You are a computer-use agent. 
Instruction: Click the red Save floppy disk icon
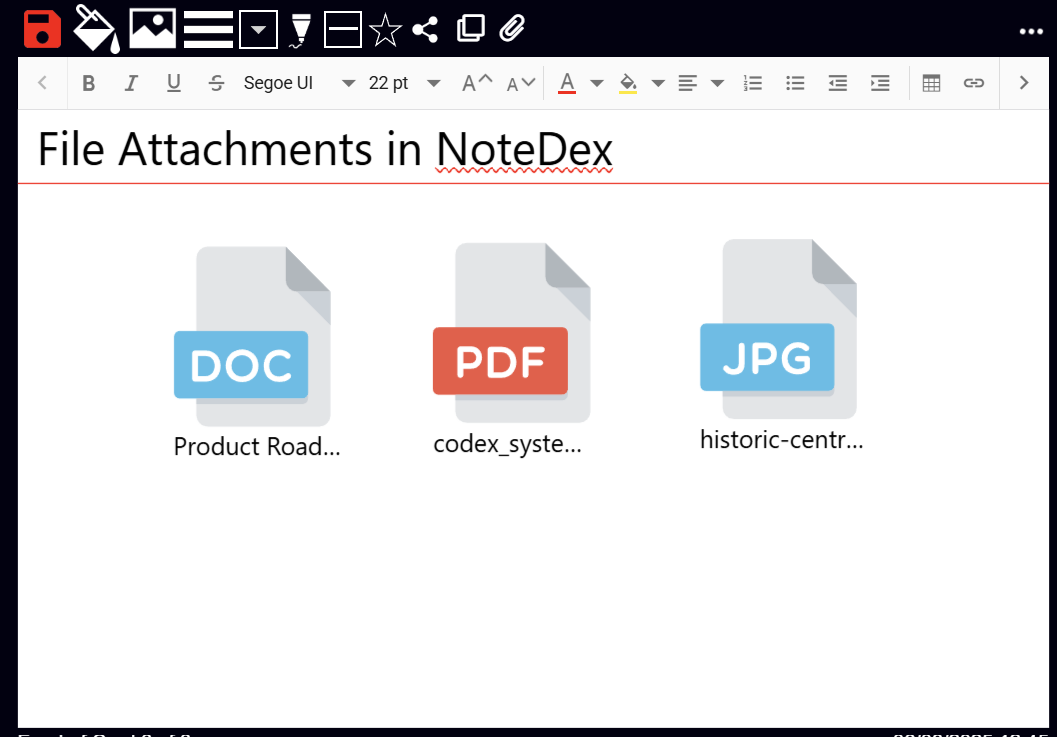point(42,29)
